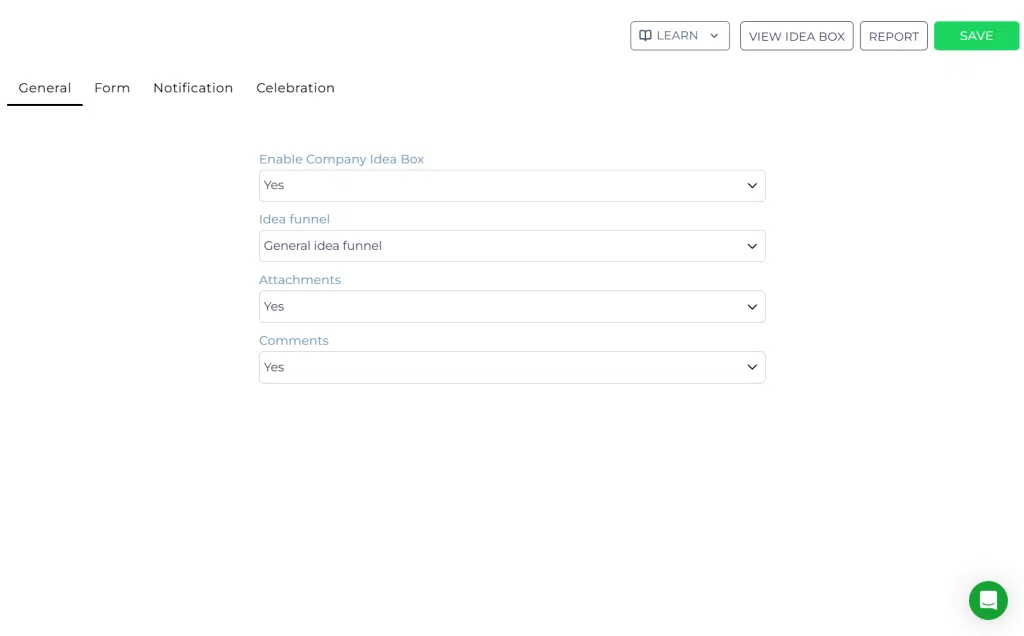Open the chat support widget
1024x636 pixels.
988,600
